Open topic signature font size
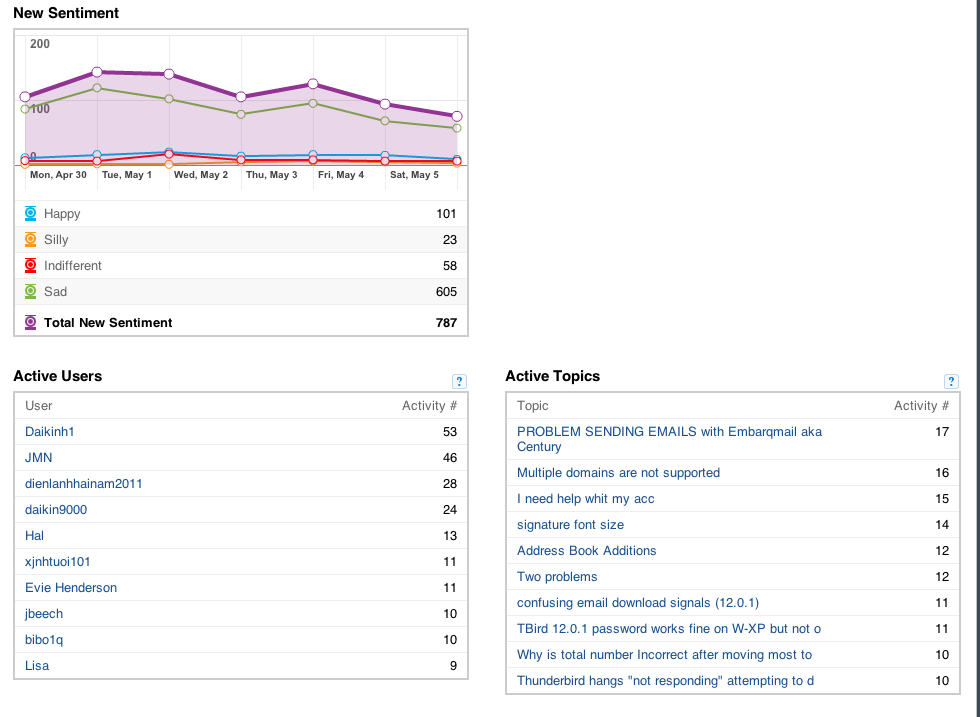The width and height of the screenshot is (980, 717). pos(570,525)
